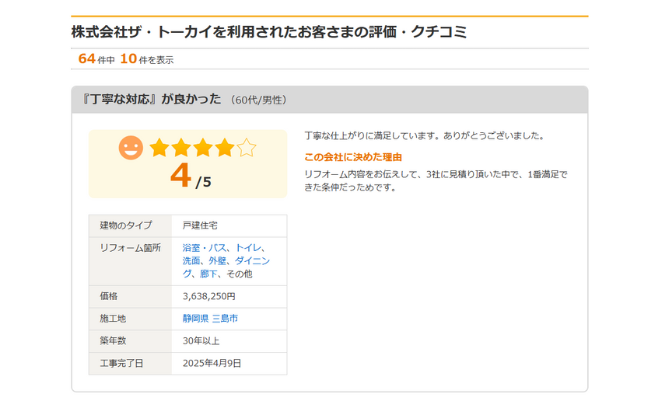Viewport: 650px width, 400px height.
Task: Click the orange smiley face icon
Action: (x=131, y=148)
